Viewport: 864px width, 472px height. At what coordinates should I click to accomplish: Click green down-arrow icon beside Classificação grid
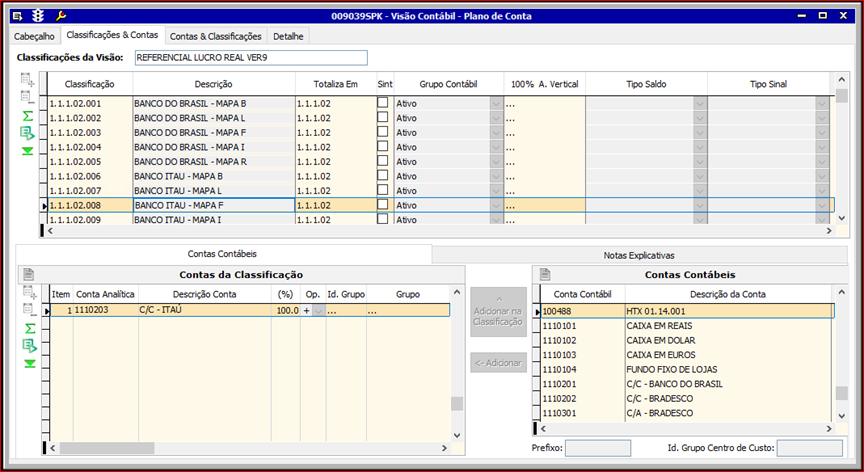coord(28,151)
